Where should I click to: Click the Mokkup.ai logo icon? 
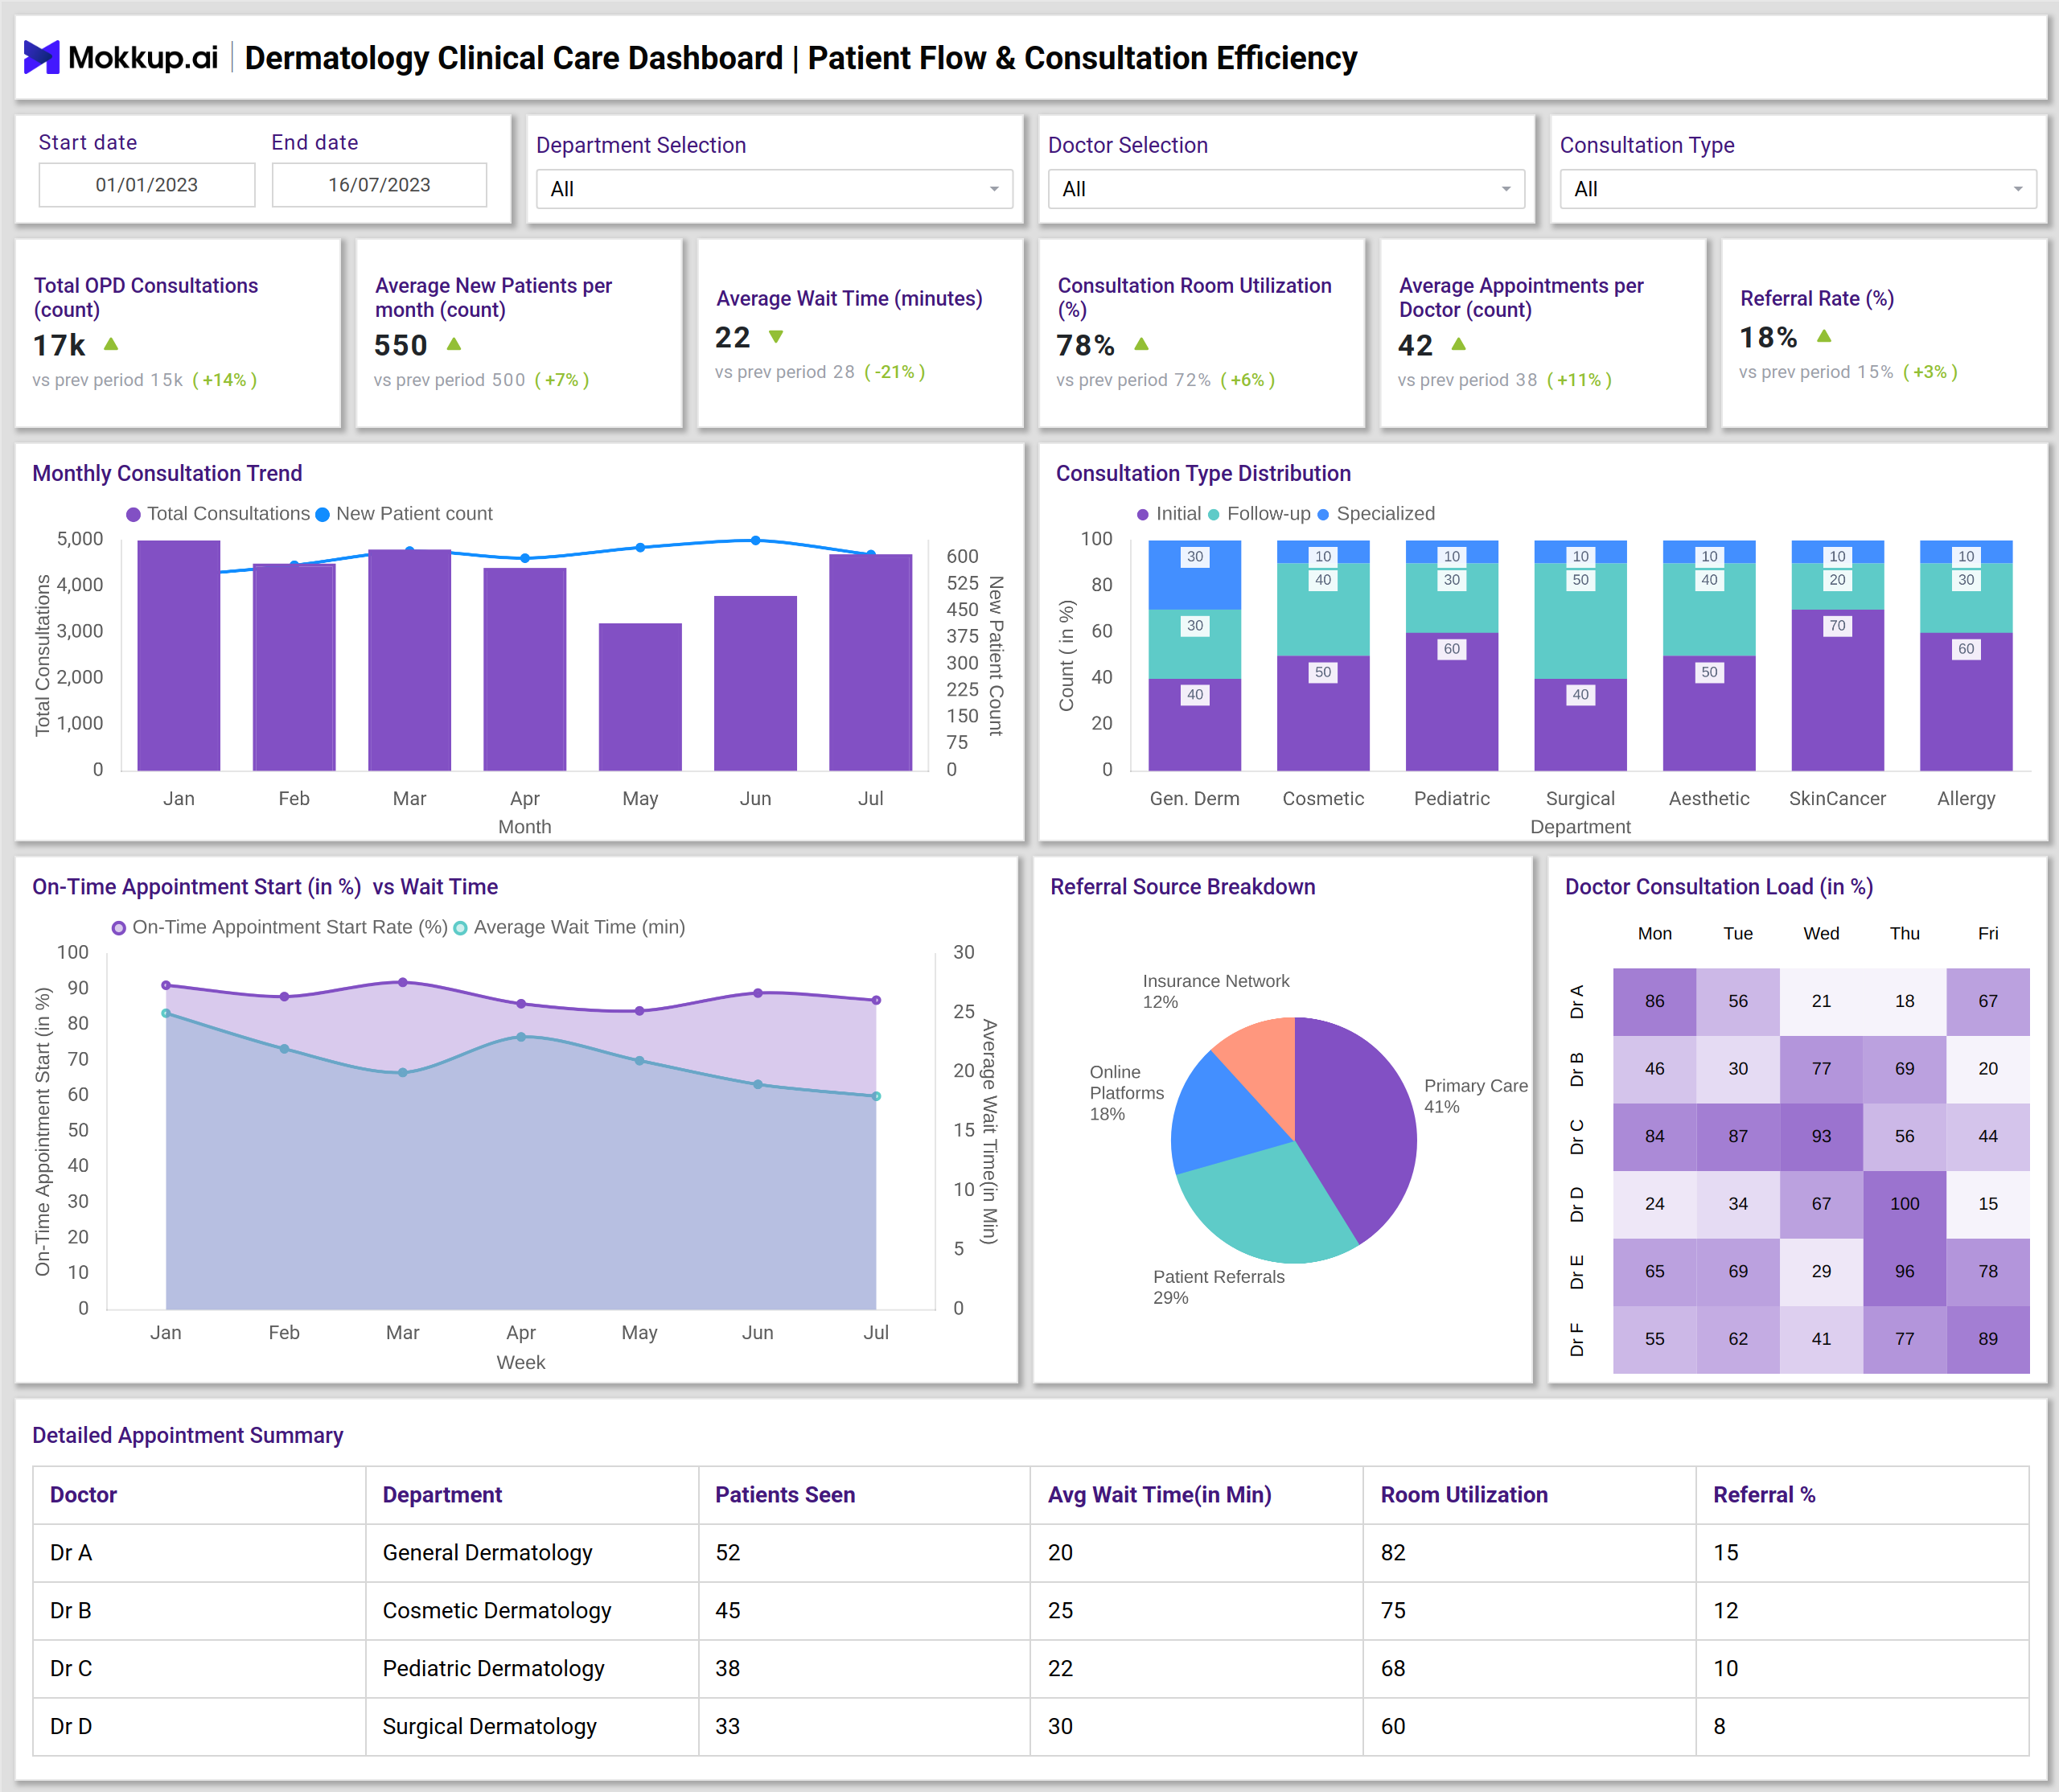point(41,57)
